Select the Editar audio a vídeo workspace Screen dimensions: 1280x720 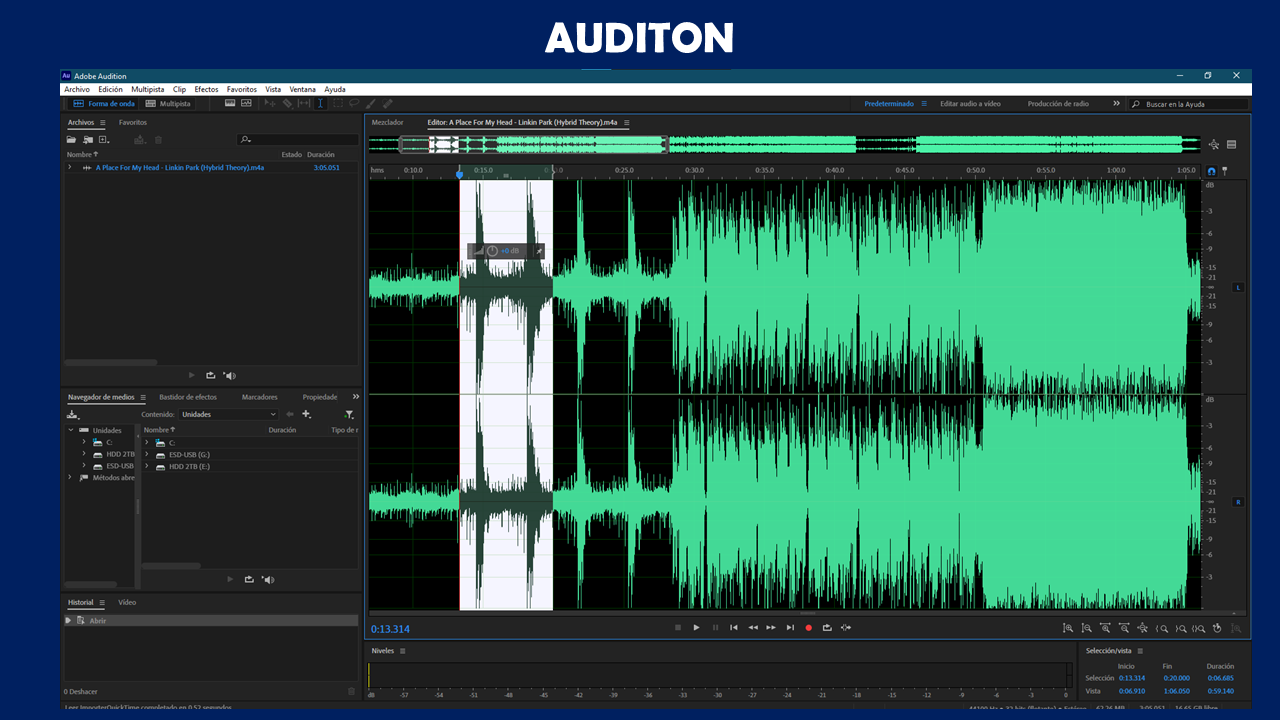(x=969, y=103)
